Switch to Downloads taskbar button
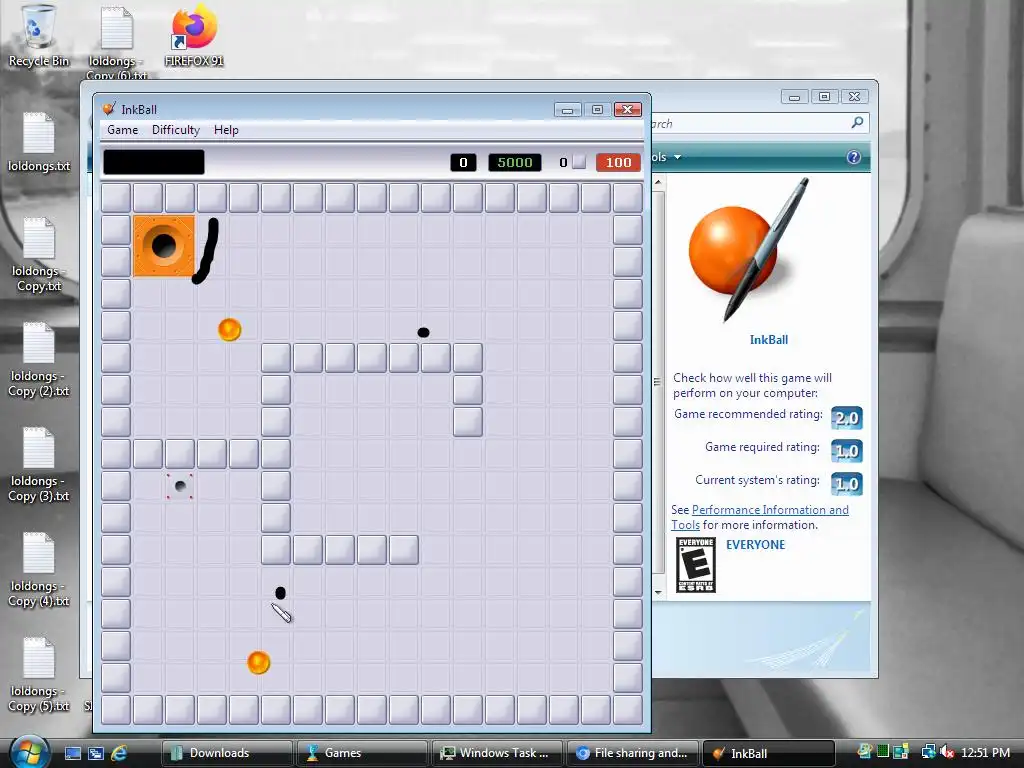The image size is (1024, 768). pyautogui.click(x=226, y=753)
